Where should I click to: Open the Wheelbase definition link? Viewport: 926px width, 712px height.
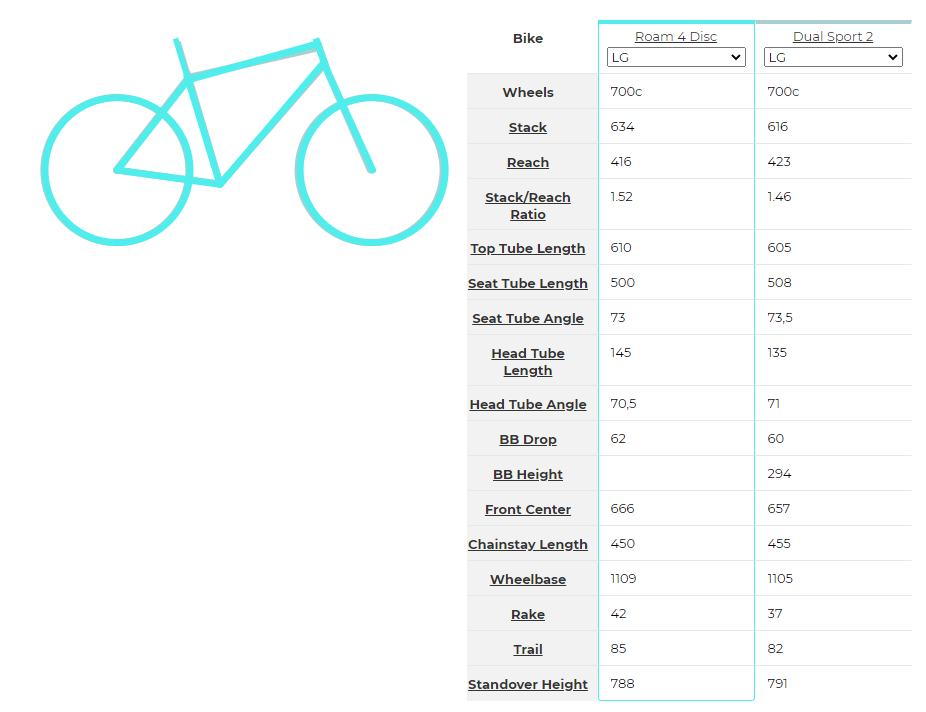[x=528, y=579]
